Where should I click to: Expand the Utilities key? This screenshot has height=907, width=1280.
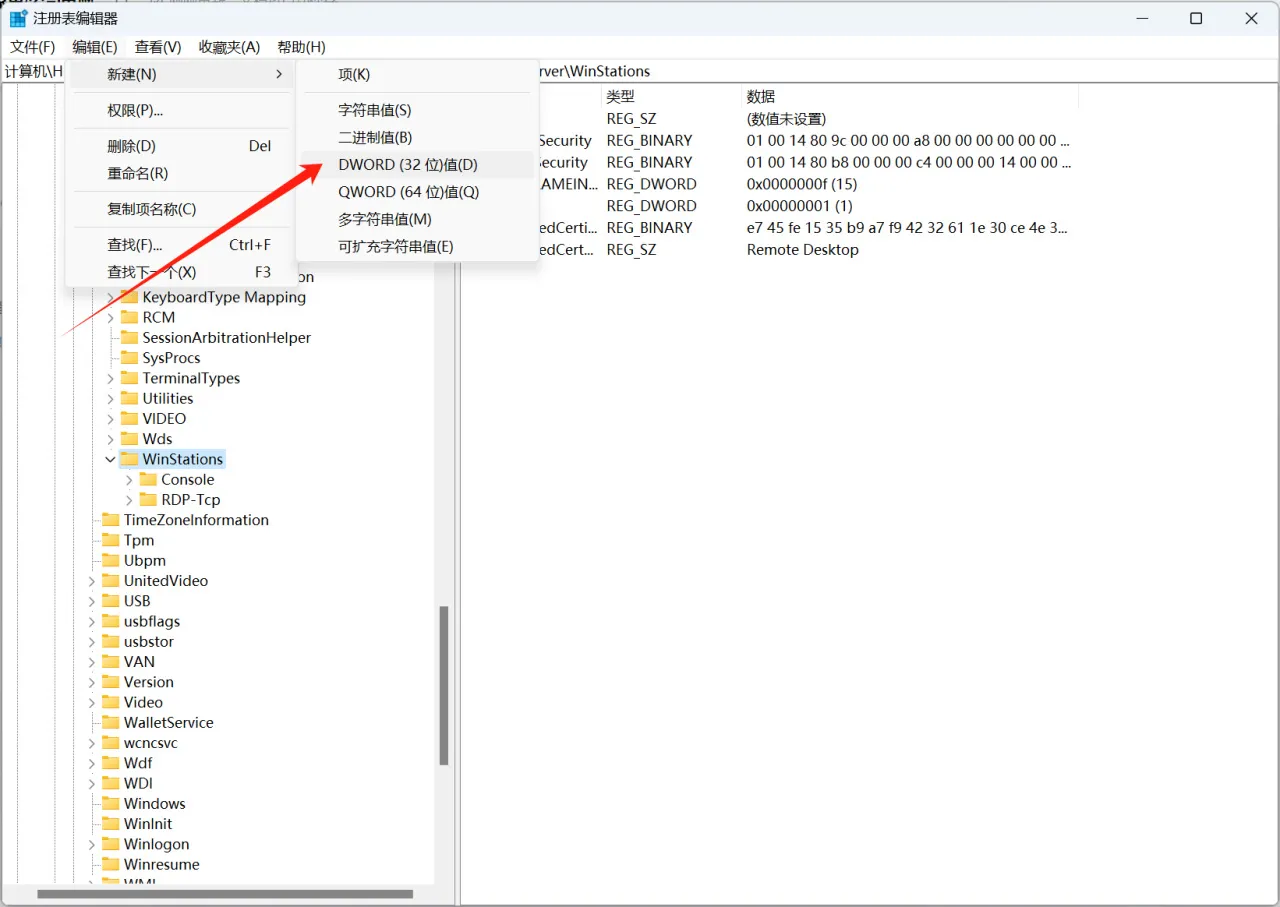110,398
